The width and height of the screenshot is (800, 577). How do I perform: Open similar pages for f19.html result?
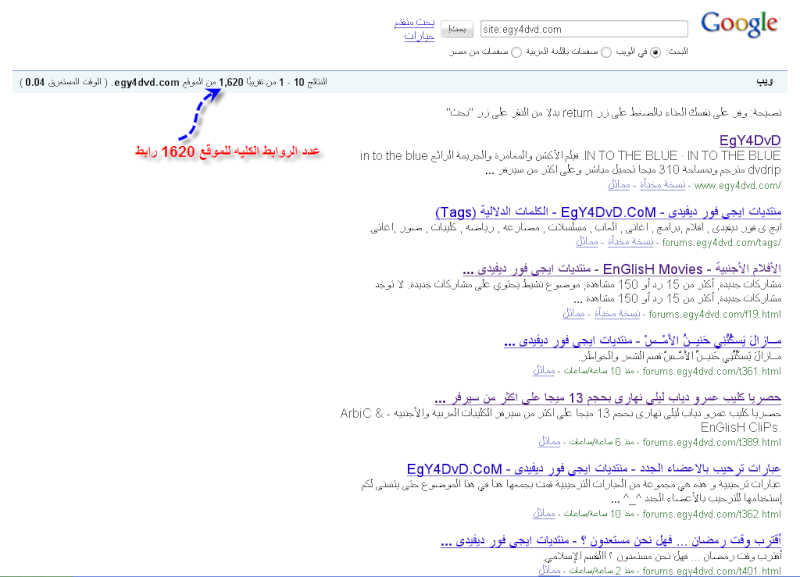pos(573,314)
